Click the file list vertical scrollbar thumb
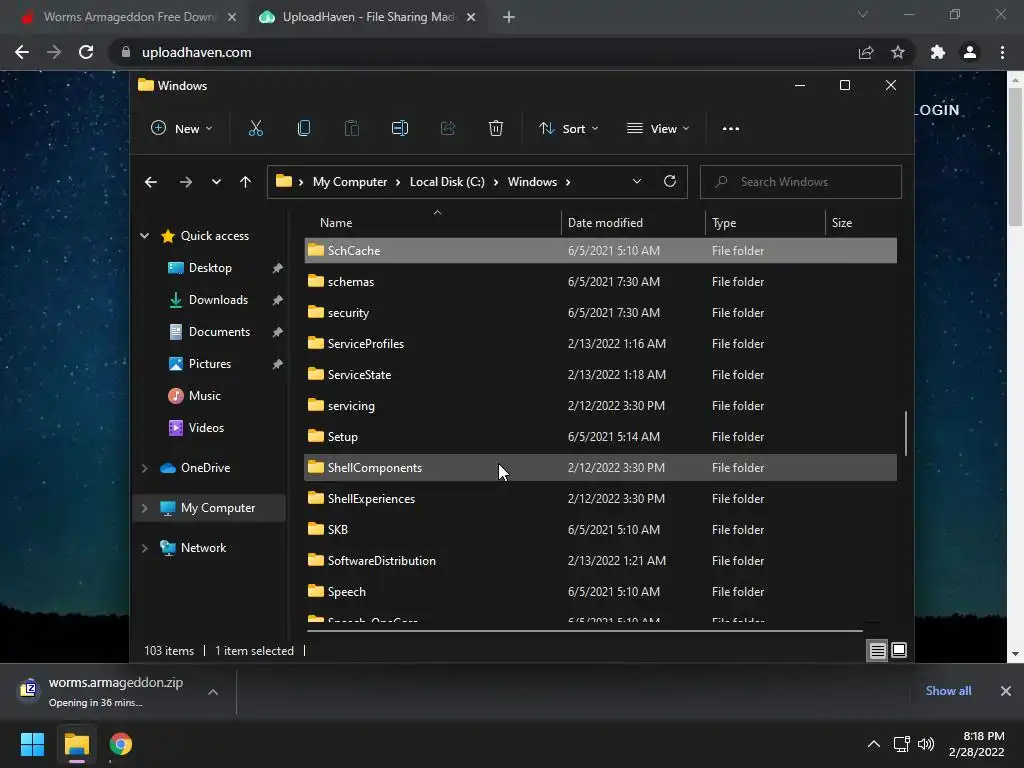Viewport: 1024px width, 768px height. [906, 433]
